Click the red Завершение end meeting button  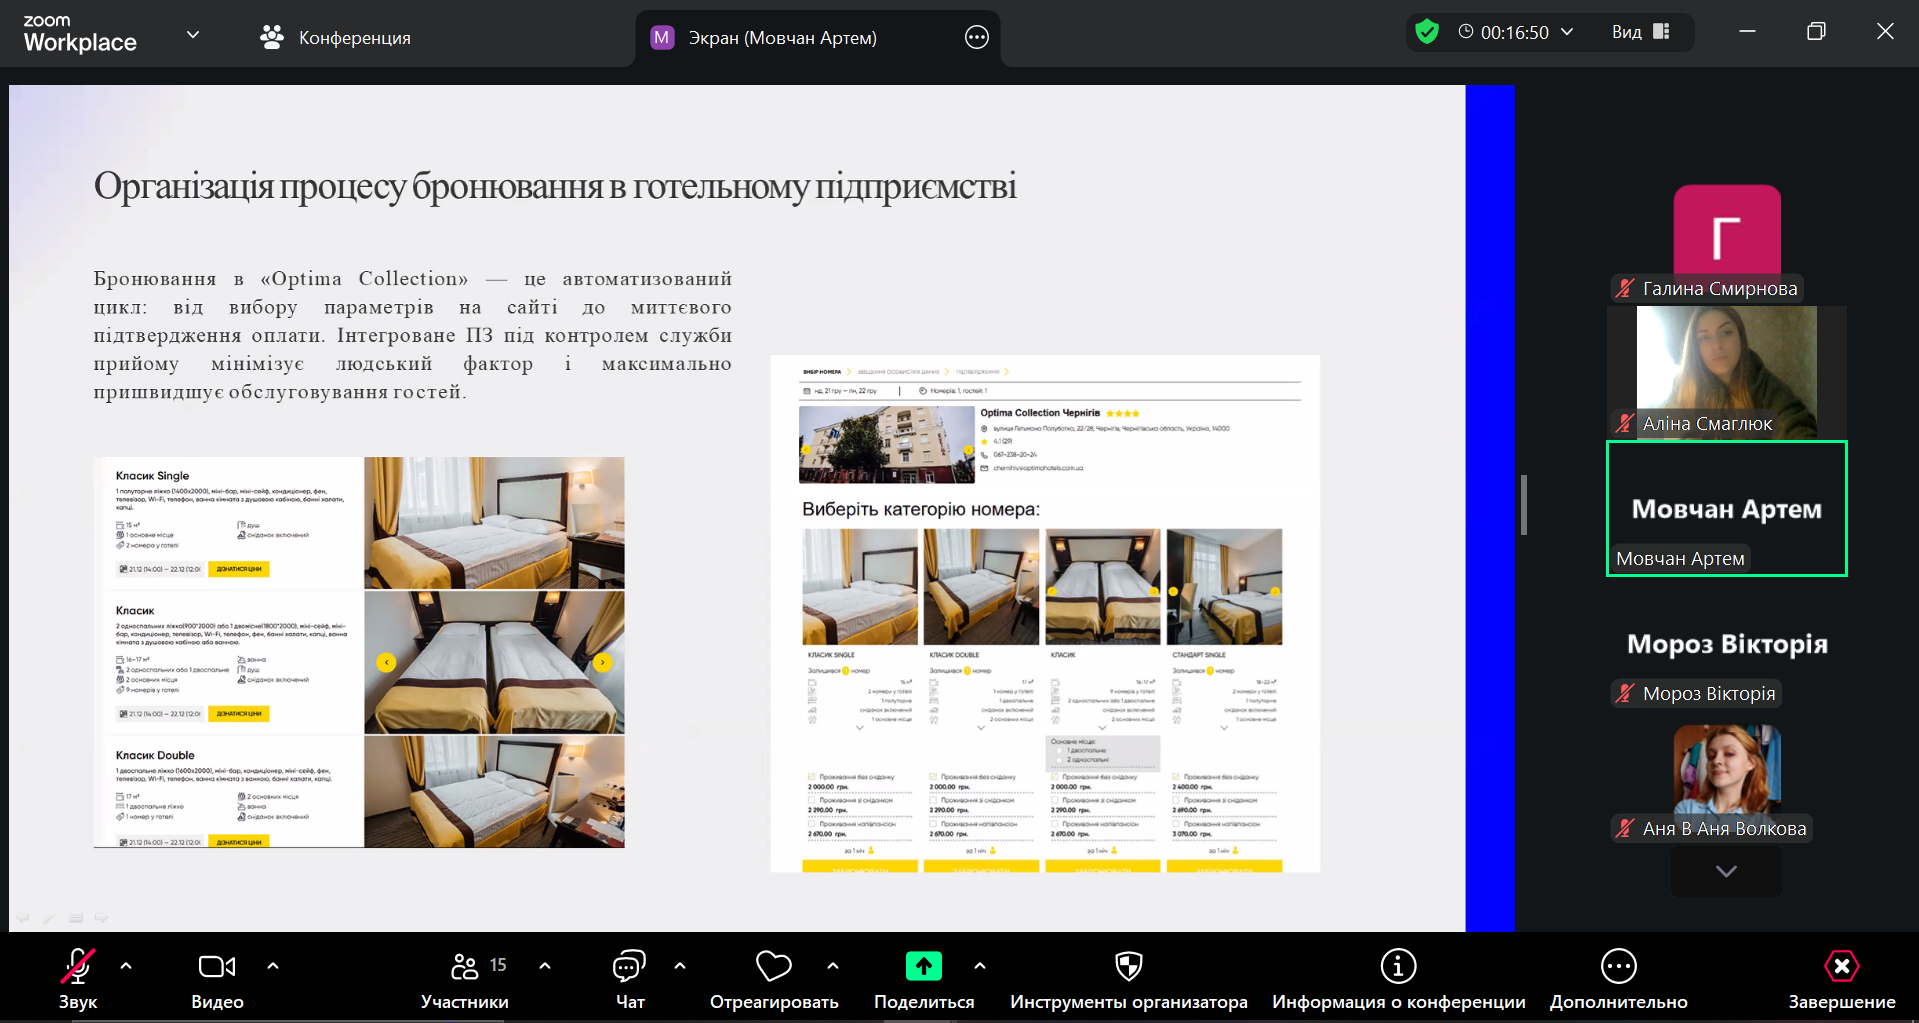pyautogui.click(x=1841, y=967)
